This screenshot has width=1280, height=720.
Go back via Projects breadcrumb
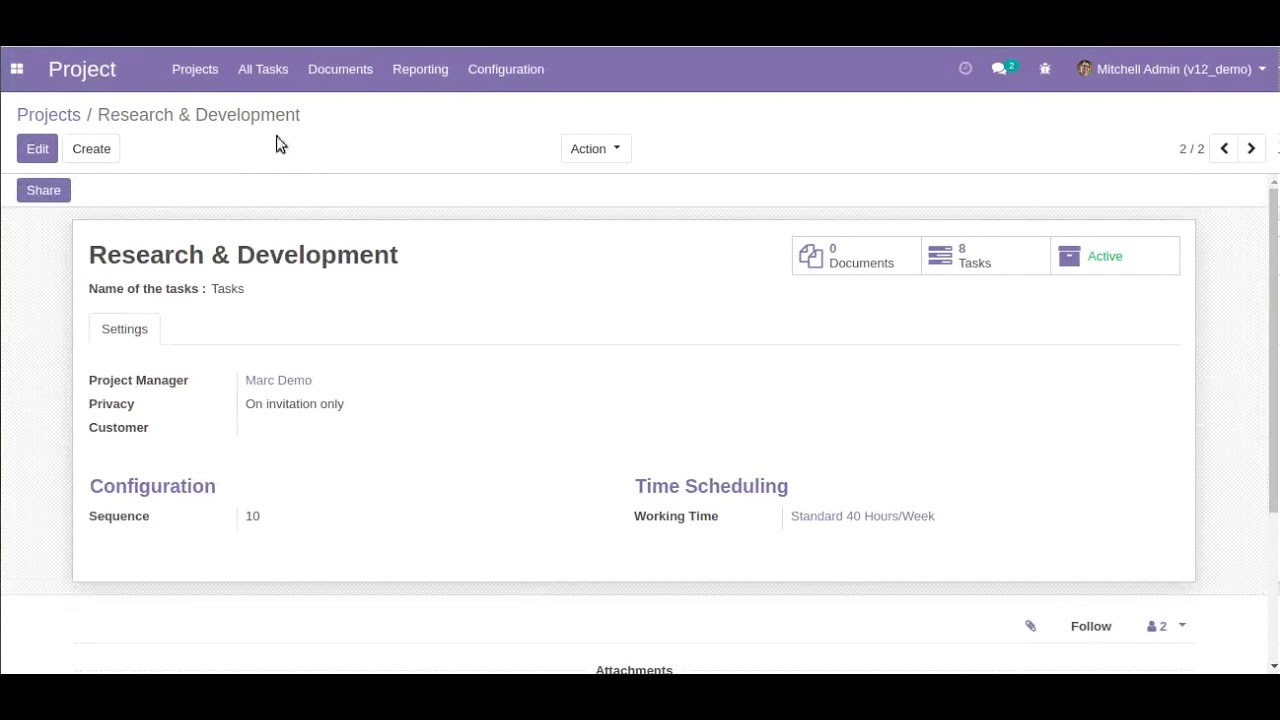[48, 115]
